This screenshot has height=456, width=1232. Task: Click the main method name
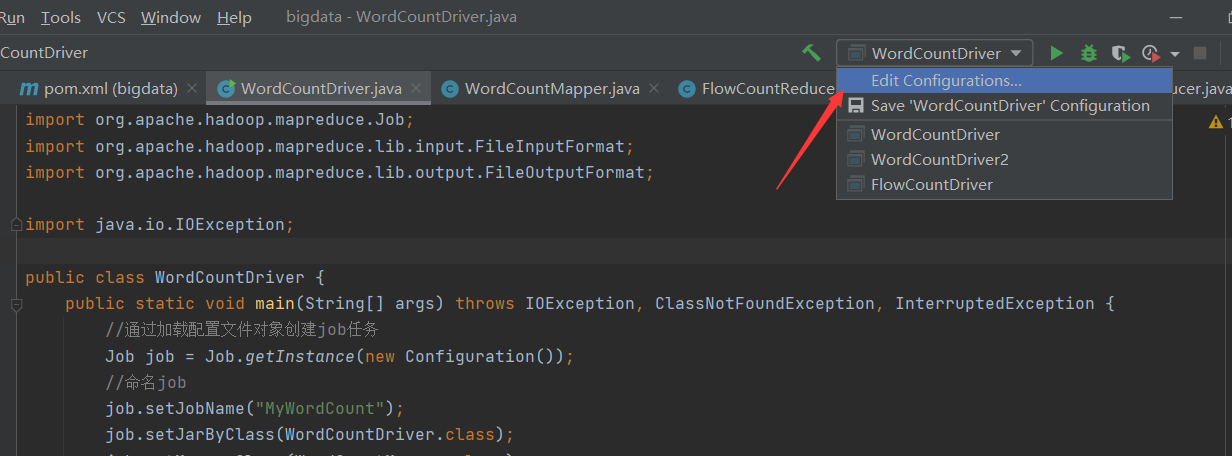(275, 304)
